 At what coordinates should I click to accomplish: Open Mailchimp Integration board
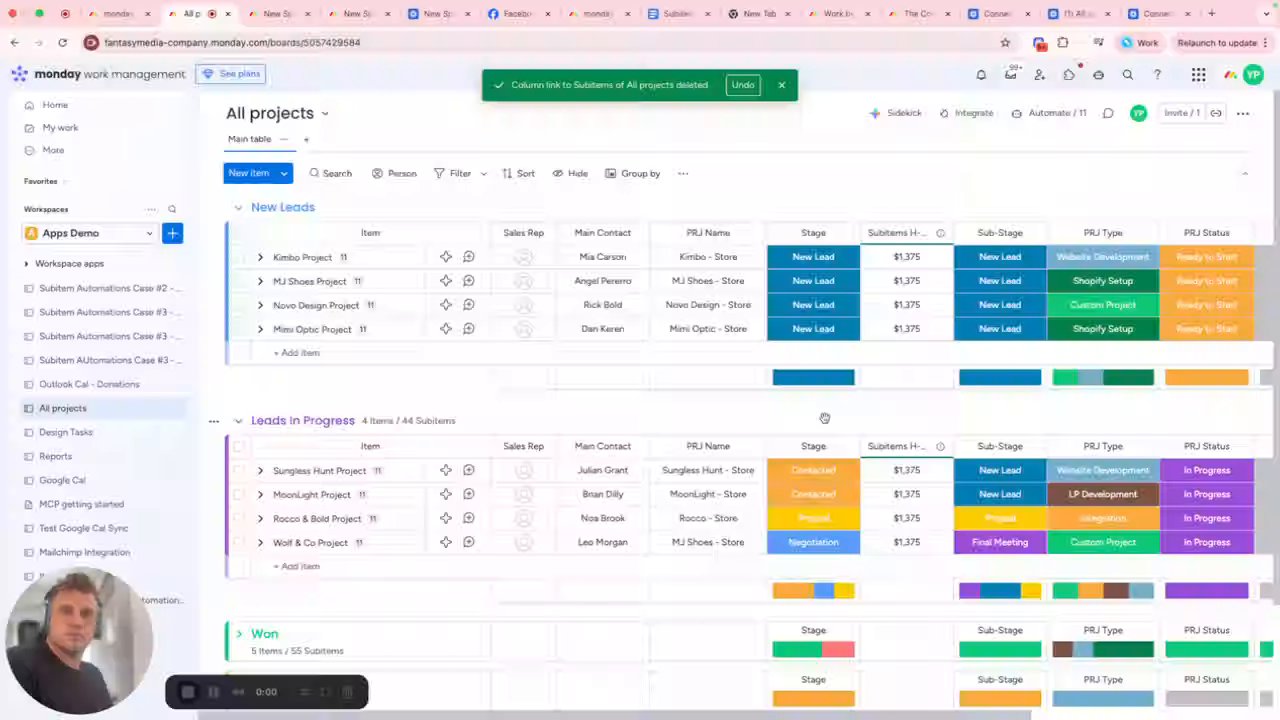[x=84, y=552]
